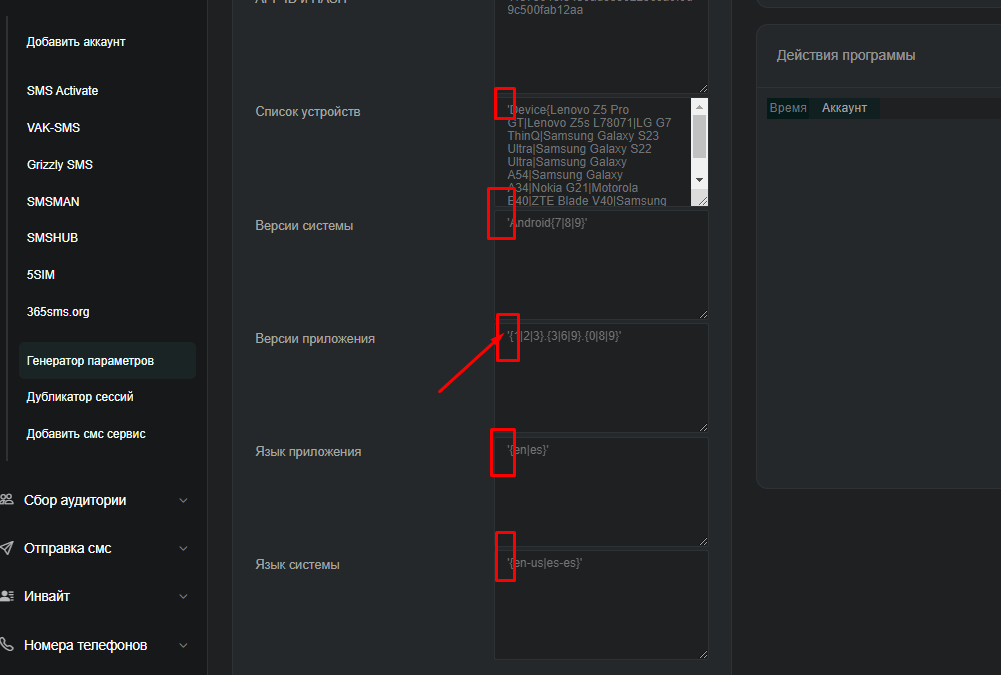Click resize handle of Язык системы textarea

tap(702, 653)
